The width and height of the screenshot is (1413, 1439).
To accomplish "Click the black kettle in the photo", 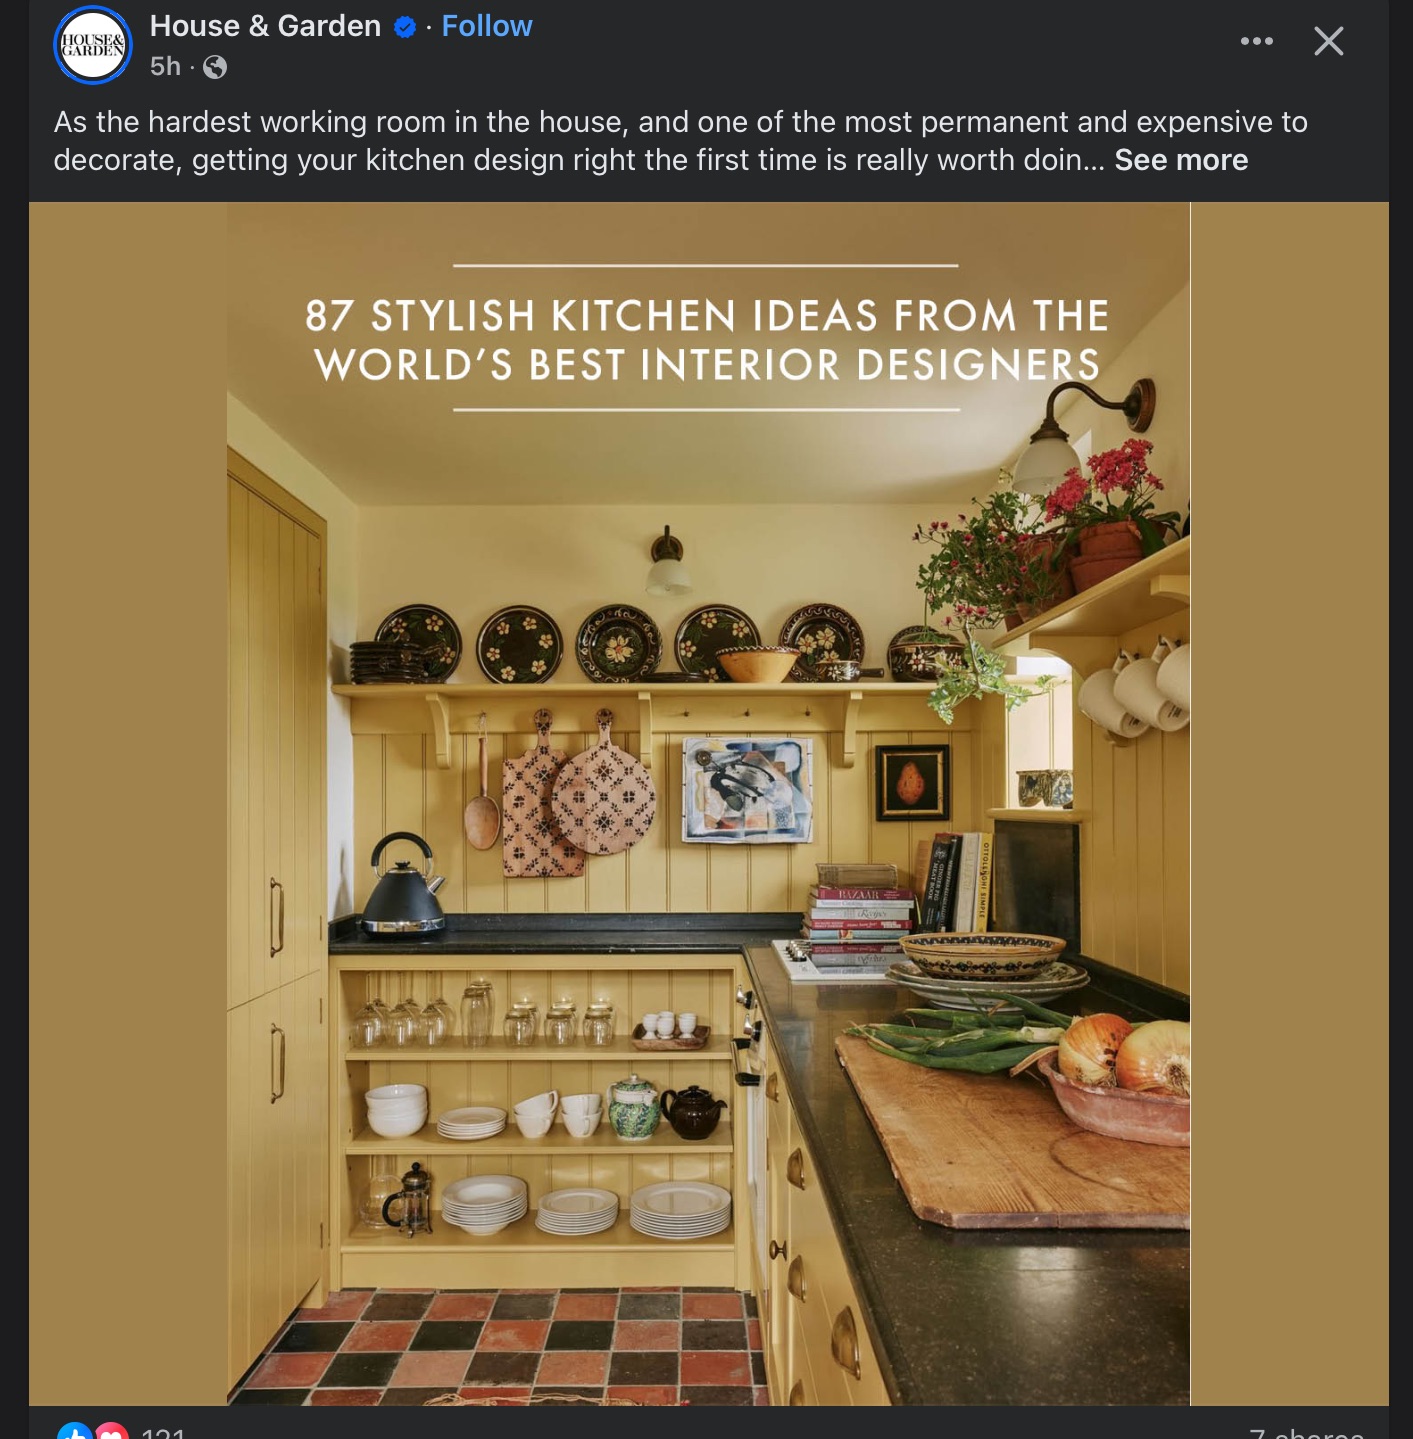I will coord(403,885).
